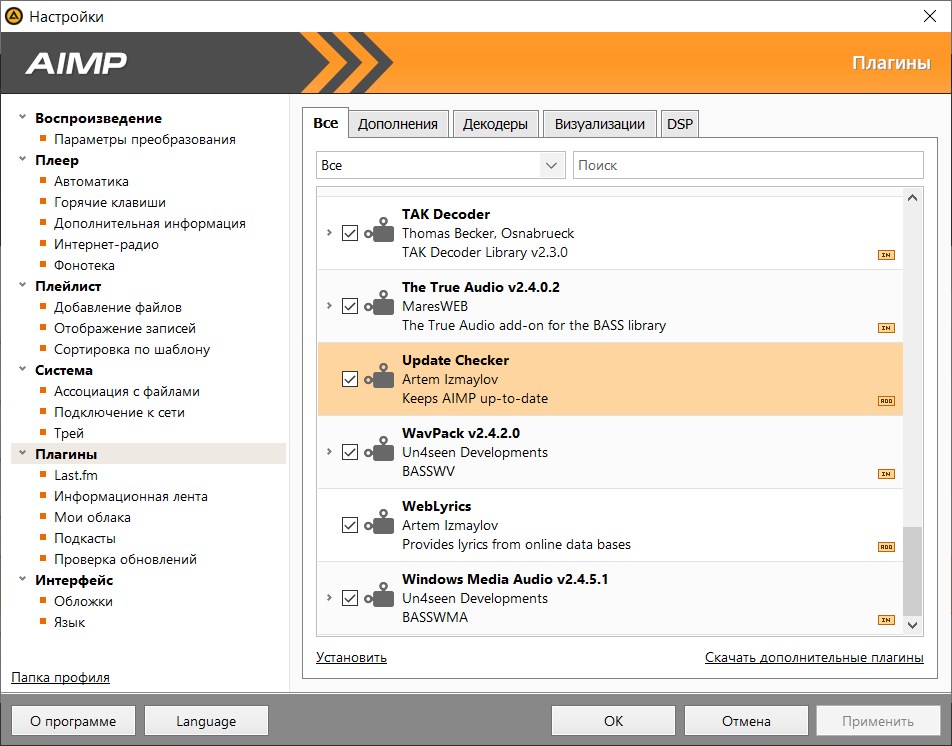The width and height of the screenshot is (952, 746).
Task: Click the Update Checker plugin icon
Action: pyautogui.click(x=379, y=379)
